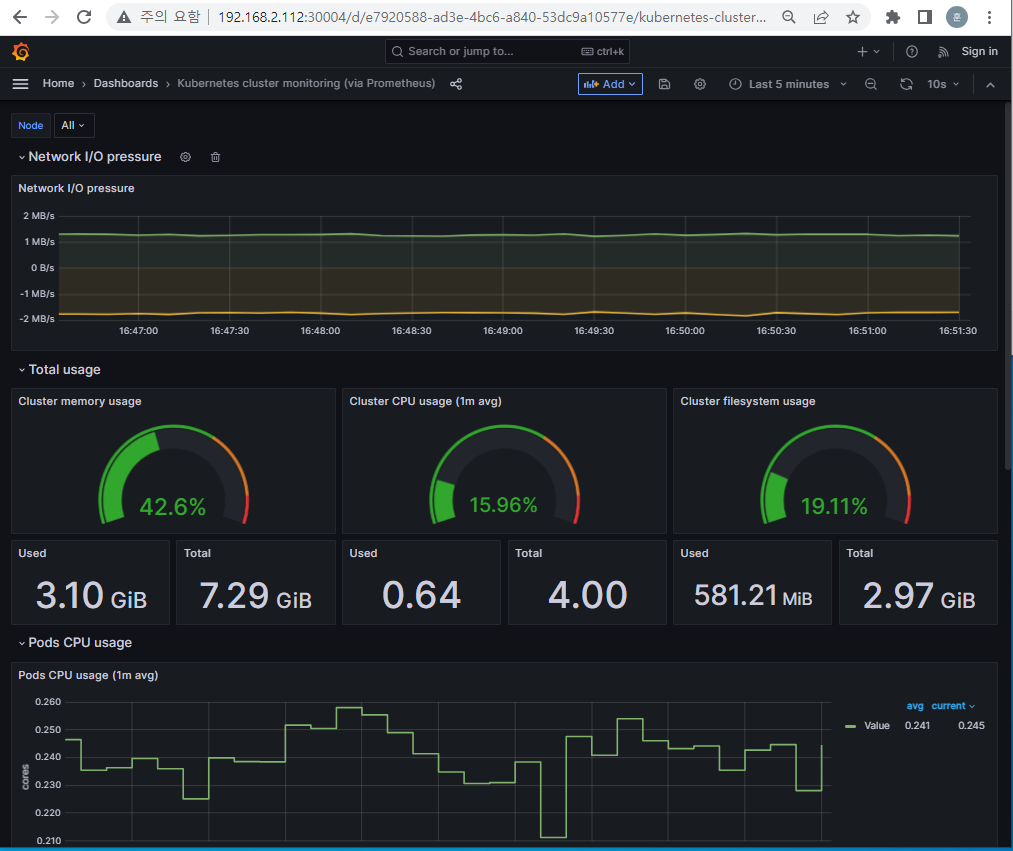Open the Node All variable dropdown
The image size is (1013, 851).
tap(74, 125)
